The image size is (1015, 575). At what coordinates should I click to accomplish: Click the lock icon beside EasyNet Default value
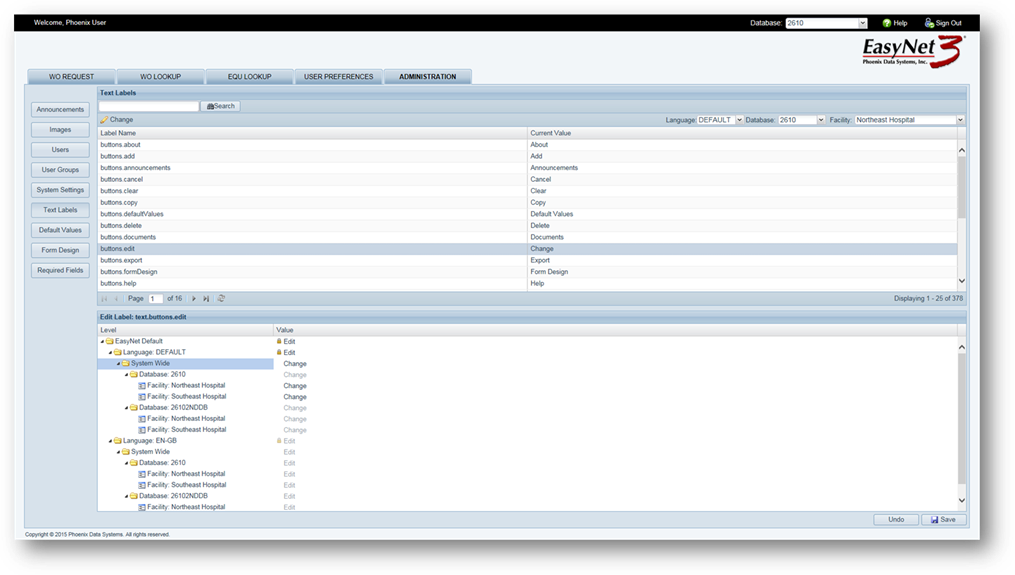point(279,342)
